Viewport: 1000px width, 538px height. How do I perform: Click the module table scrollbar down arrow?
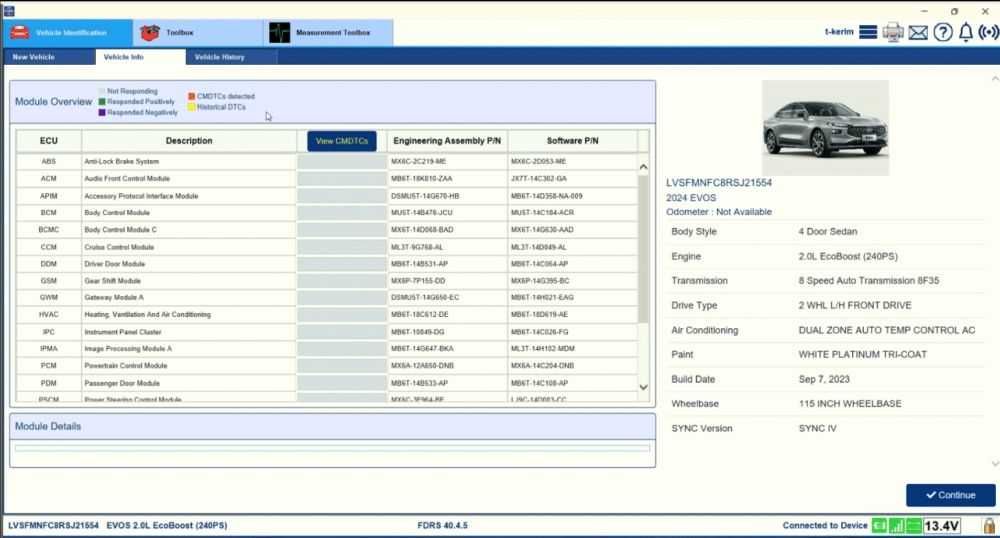(x=643, y=387)
